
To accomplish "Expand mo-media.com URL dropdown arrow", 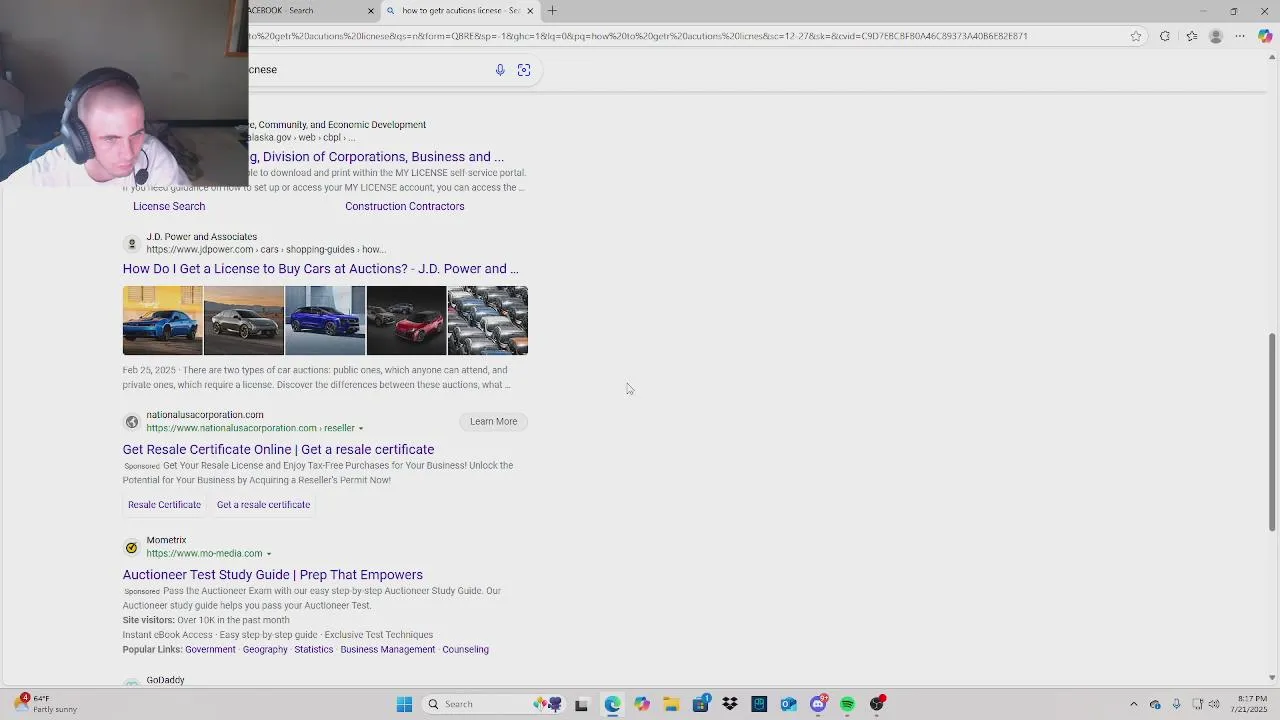I will [x=268, y=554].
